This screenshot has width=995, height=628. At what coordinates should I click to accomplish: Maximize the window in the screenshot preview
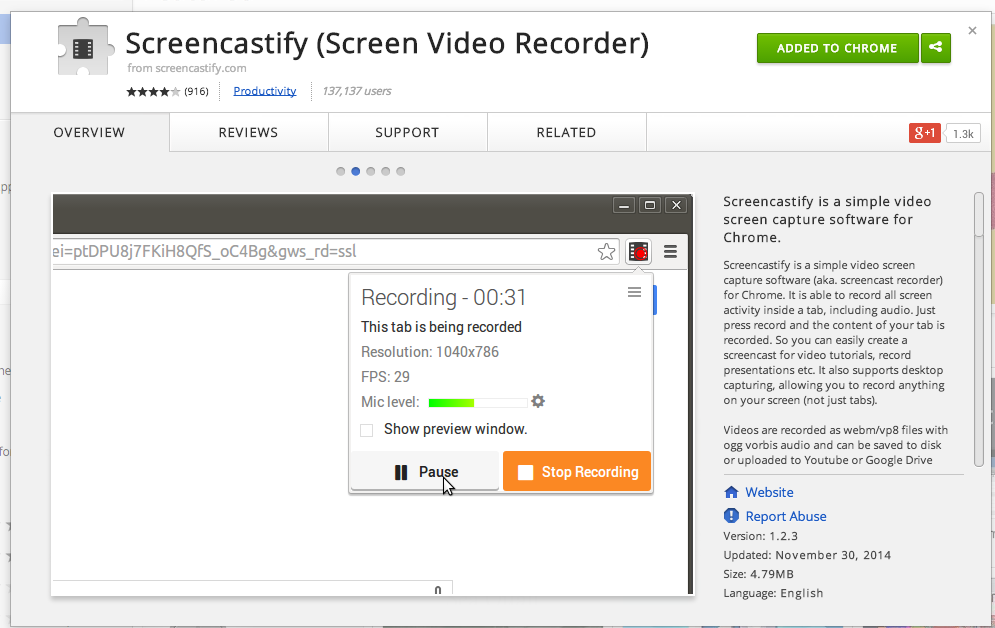[650, 205]
